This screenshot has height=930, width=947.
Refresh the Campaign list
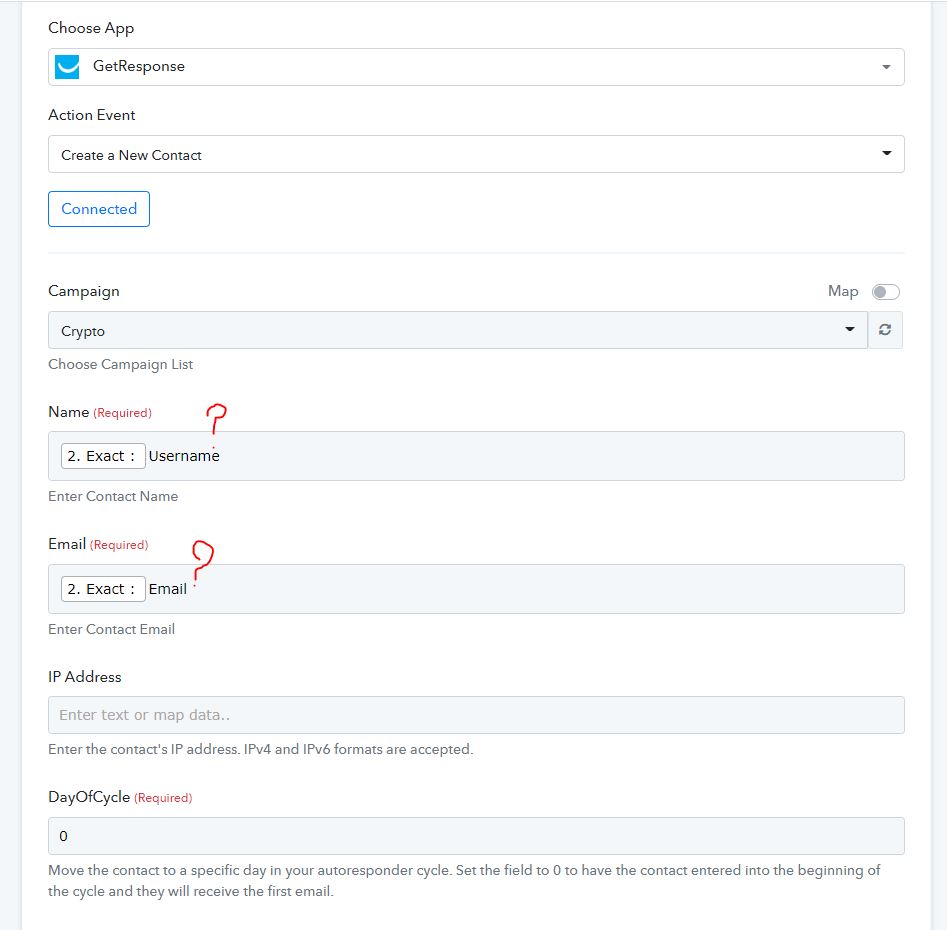point(885,330)
